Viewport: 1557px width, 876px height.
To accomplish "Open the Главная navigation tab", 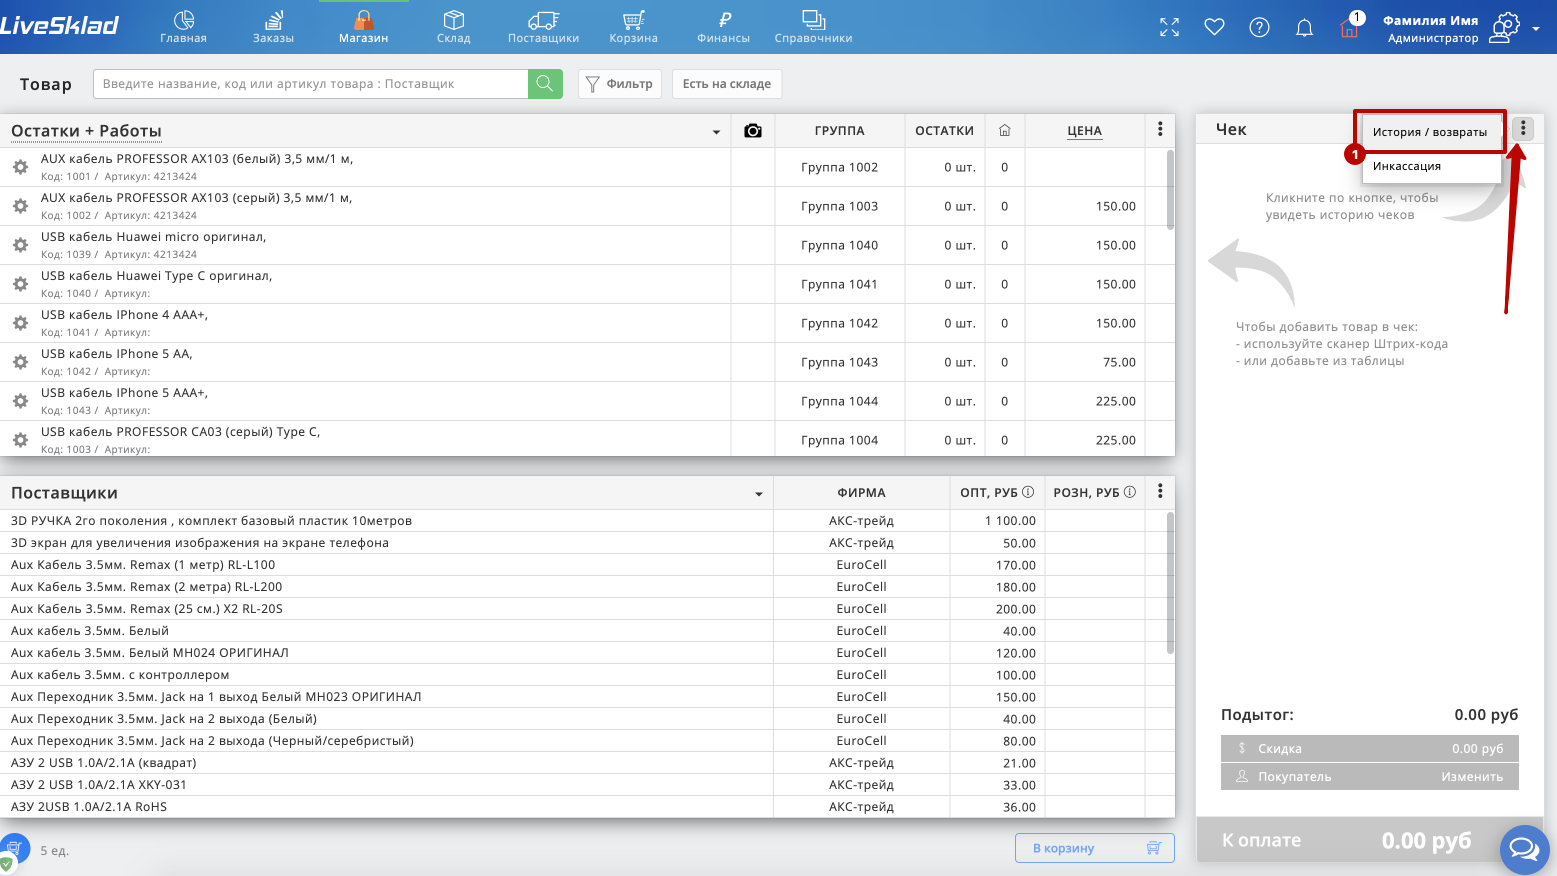I will point(183,27).
